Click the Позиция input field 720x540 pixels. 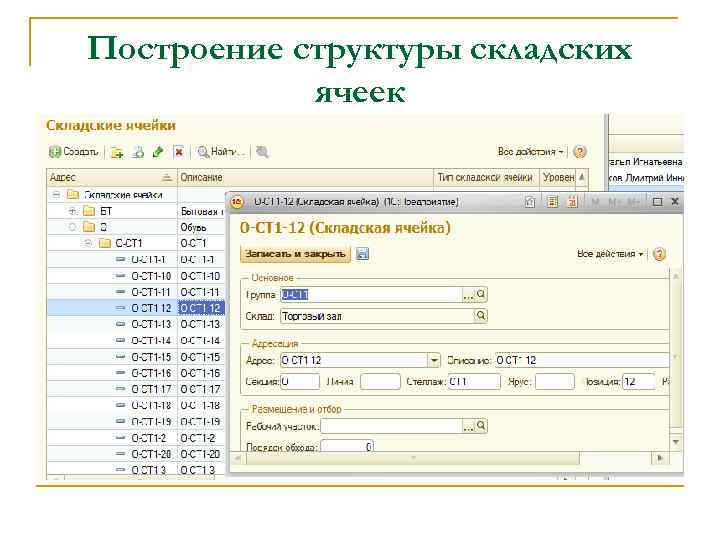click(x=639, y=382)
